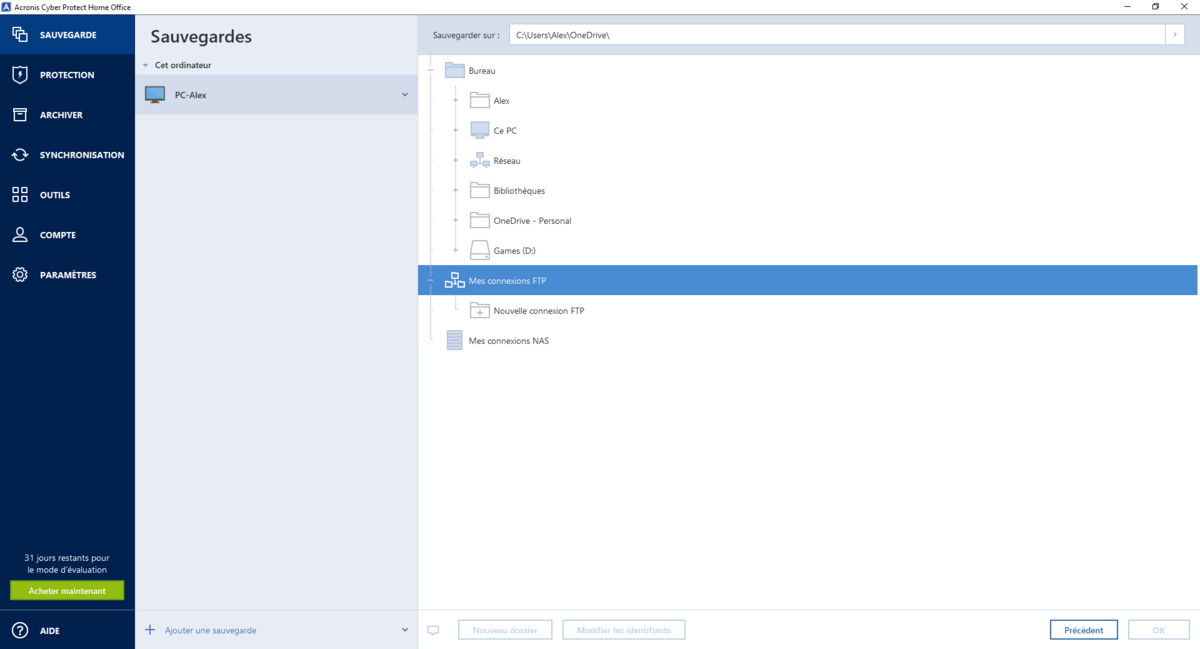Click the comment bubble icon in bottom bar
The width and height of the screenshot is (1200, 649).
point(433,631)
